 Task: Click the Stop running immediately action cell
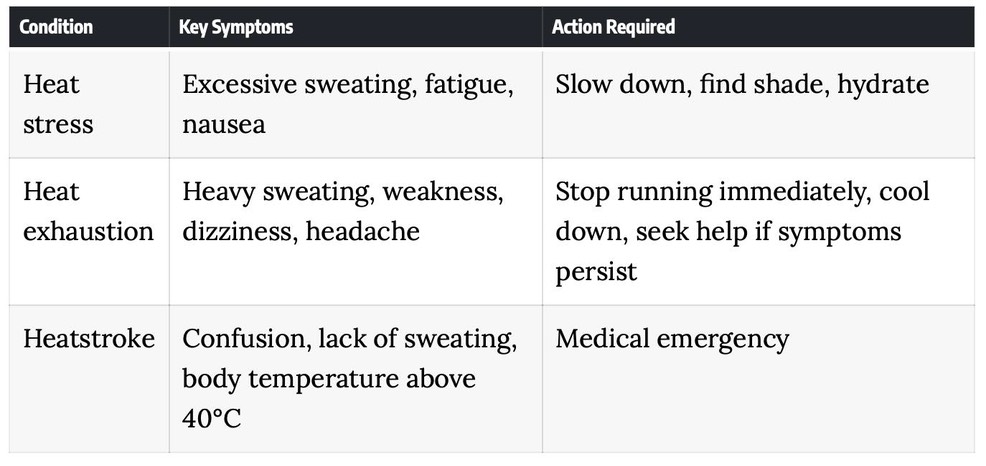[758, 231]
